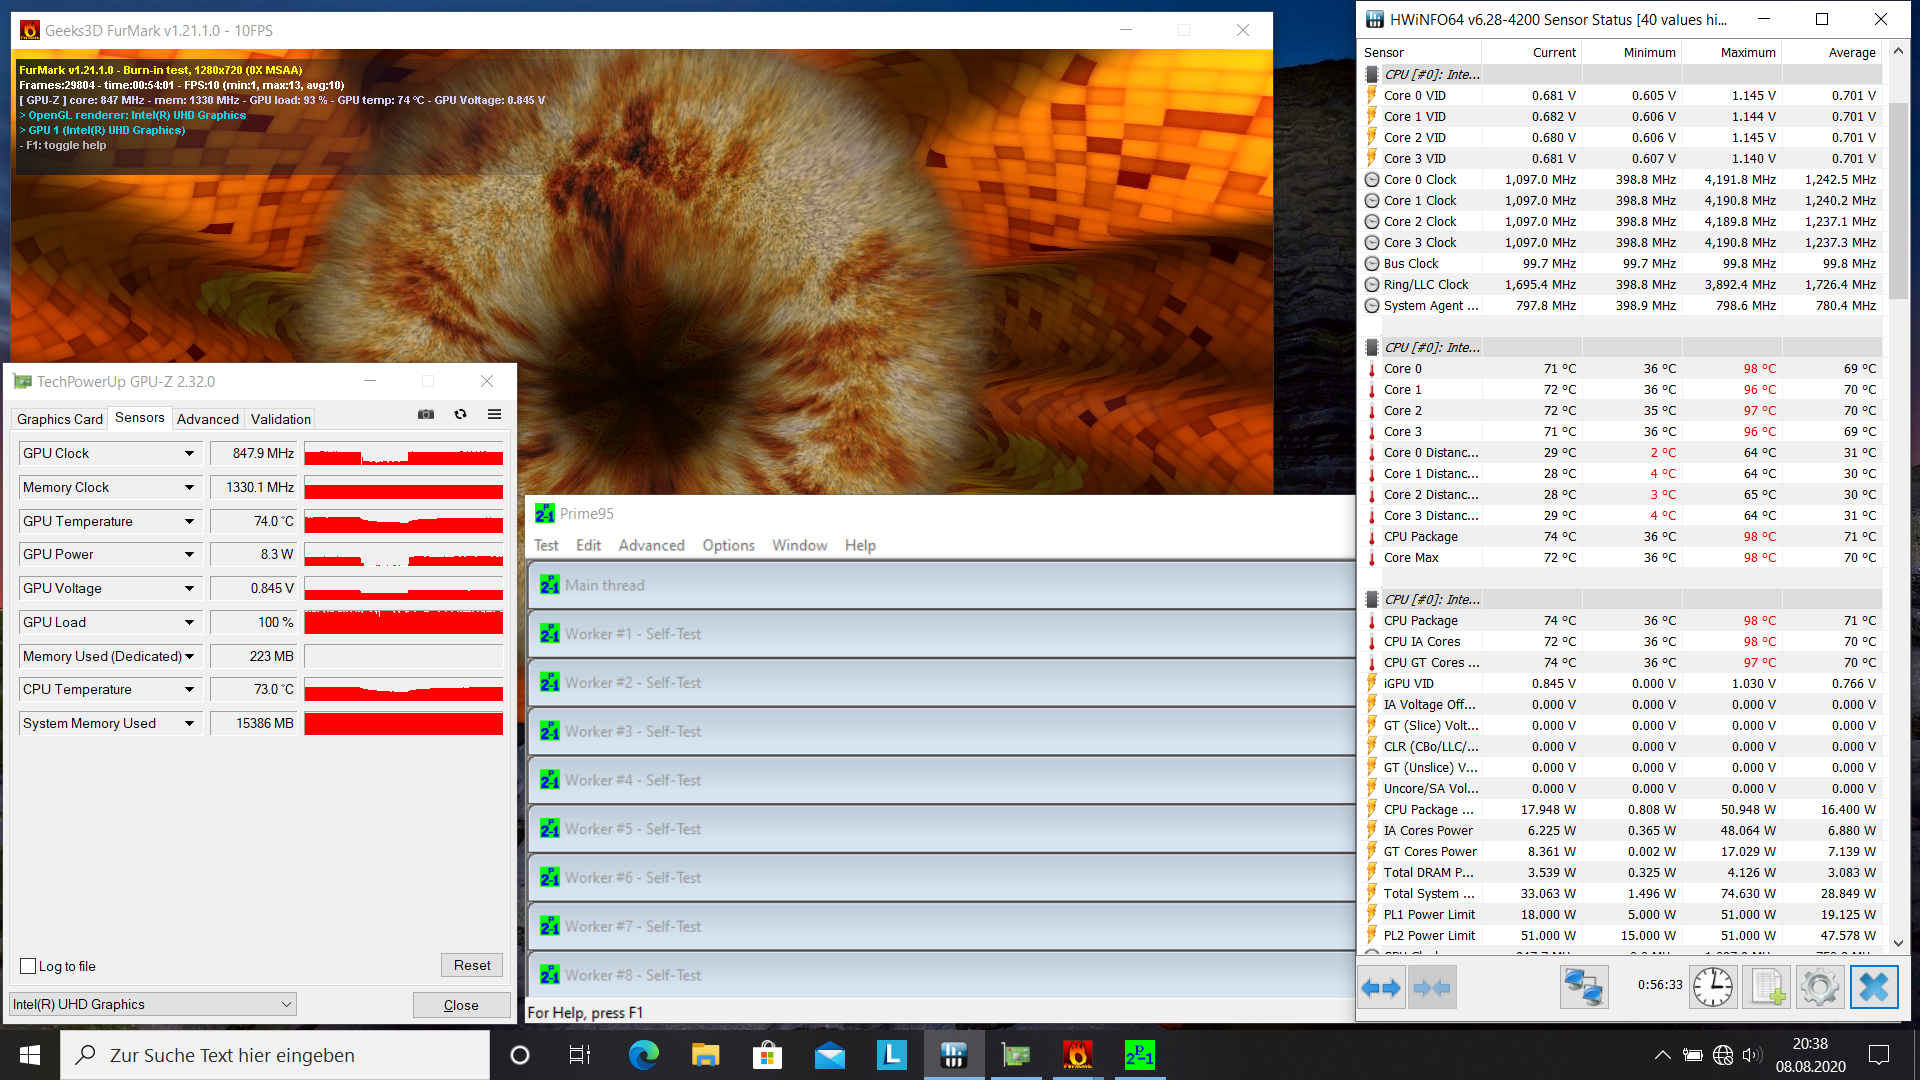Select Core 0 Clock row in HWiNFO
The width and height of the screenshot is (1920, 1080).
(x=1622, y=180)
